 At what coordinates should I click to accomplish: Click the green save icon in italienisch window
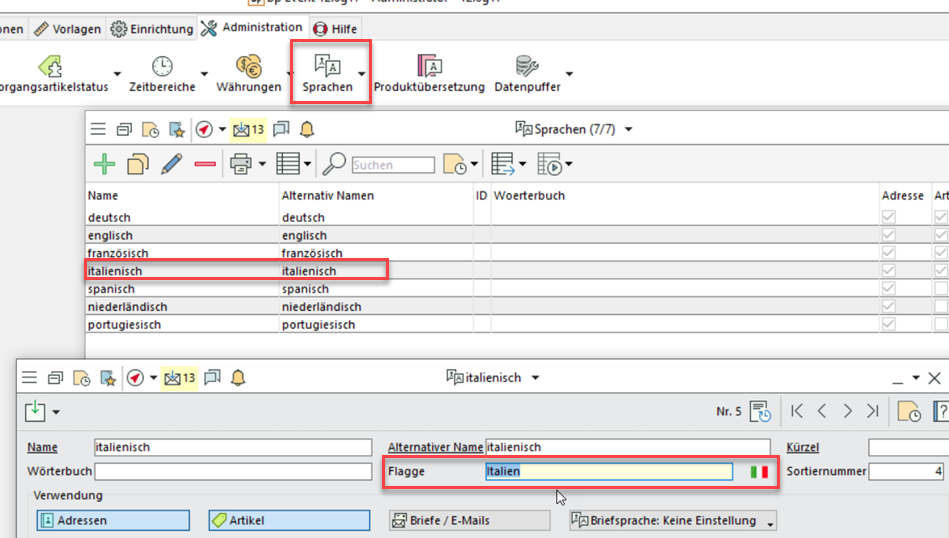35,411
